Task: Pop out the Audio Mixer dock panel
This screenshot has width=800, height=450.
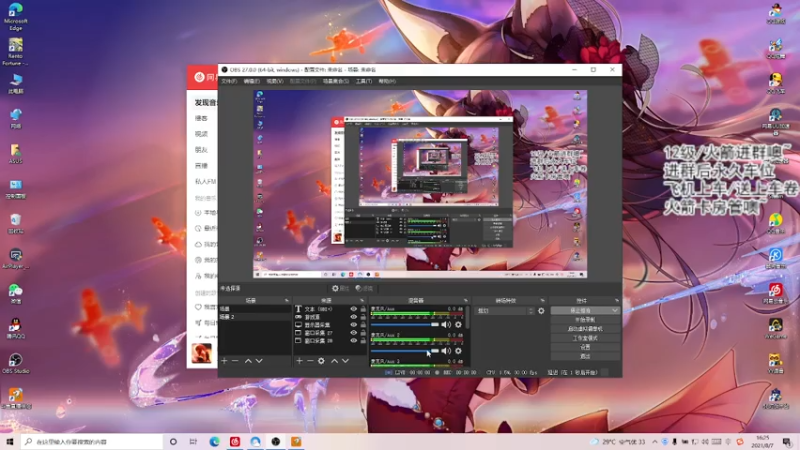Action: (465, 301)
